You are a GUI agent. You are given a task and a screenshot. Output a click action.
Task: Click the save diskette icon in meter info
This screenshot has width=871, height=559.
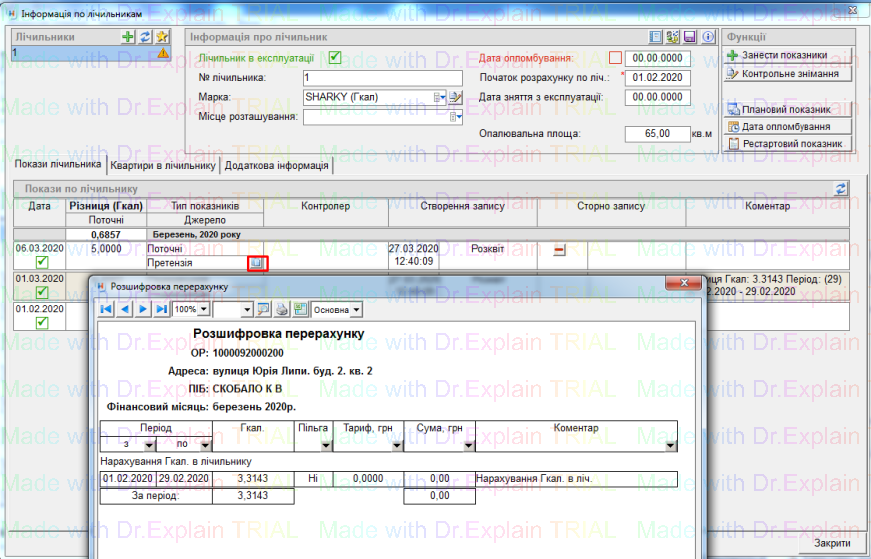(689, 37)
